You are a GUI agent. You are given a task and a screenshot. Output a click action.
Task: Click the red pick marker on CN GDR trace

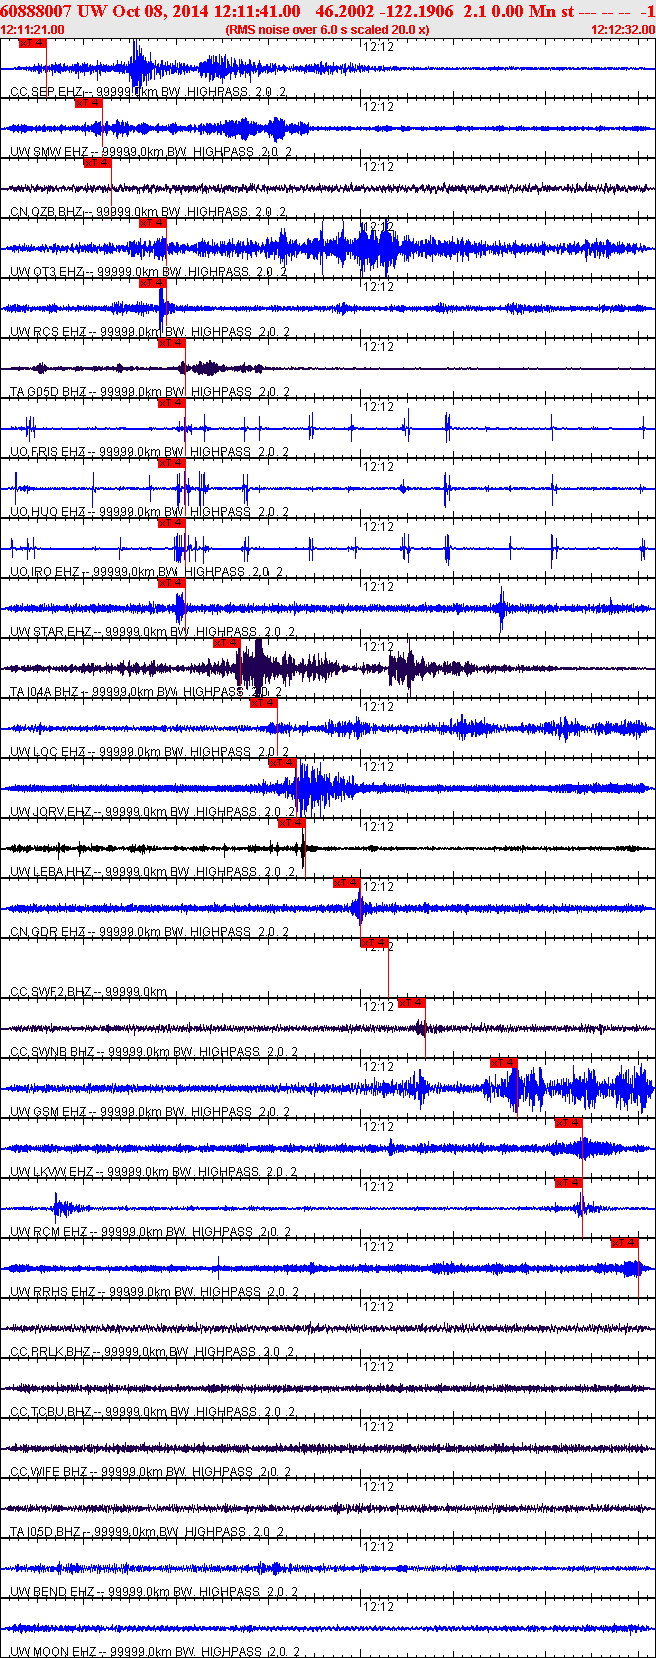[346, 883]
